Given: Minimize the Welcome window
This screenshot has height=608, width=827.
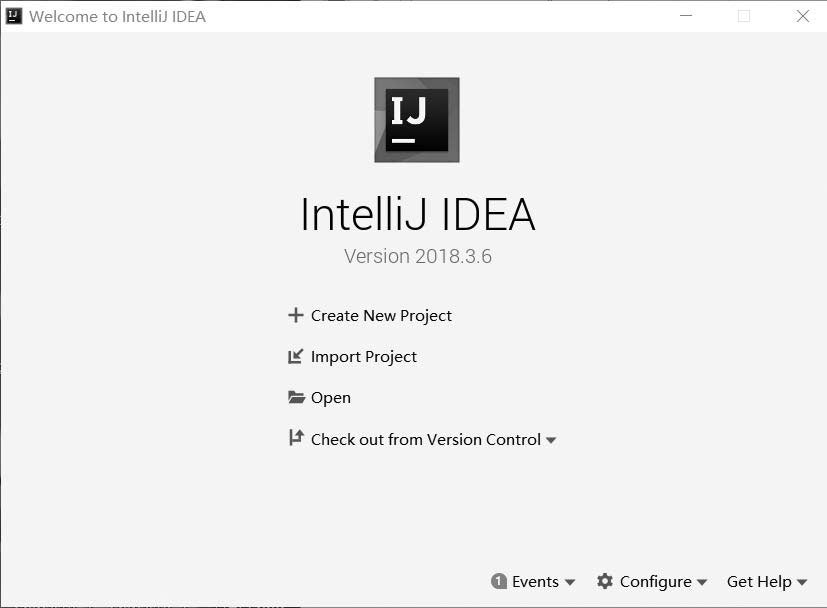Looking at the screenshot, I should (x=686, y=16).
